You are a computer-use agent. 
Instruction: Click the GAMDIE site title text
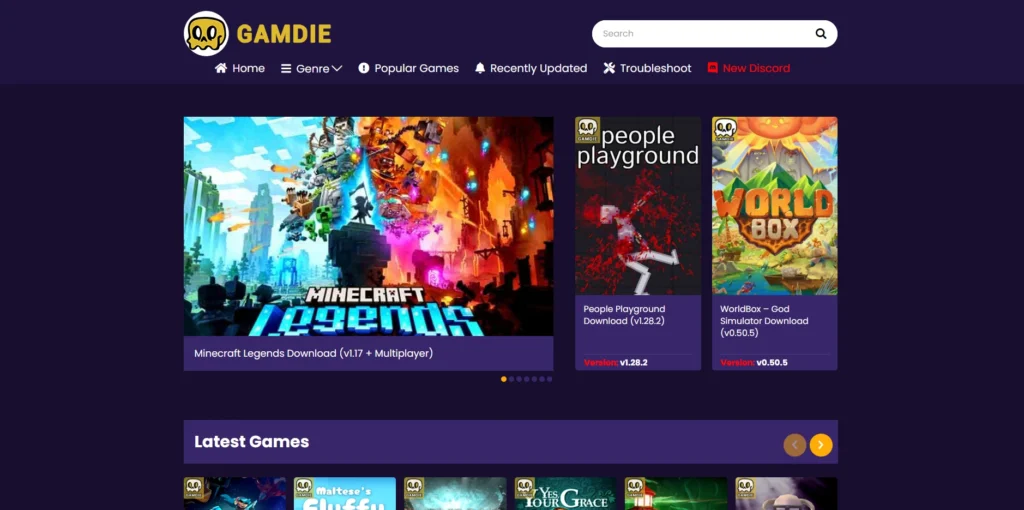(284, 34)
